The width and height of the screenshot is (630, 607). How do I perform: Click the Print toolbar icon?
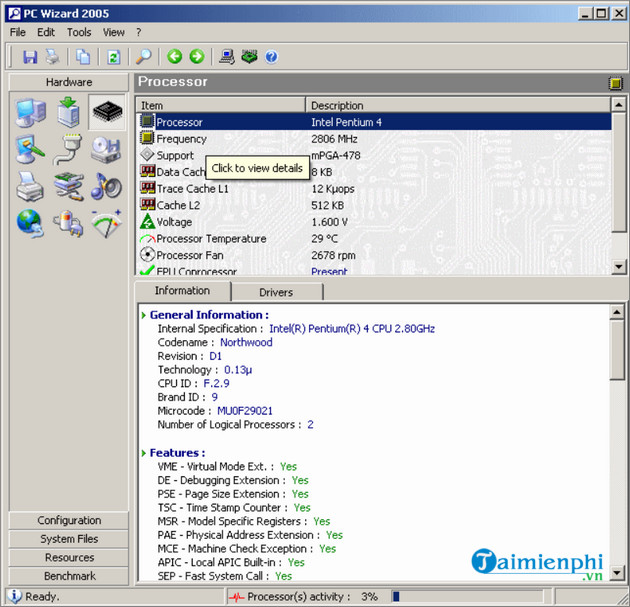pyautogui.click(x=53, y=57)
